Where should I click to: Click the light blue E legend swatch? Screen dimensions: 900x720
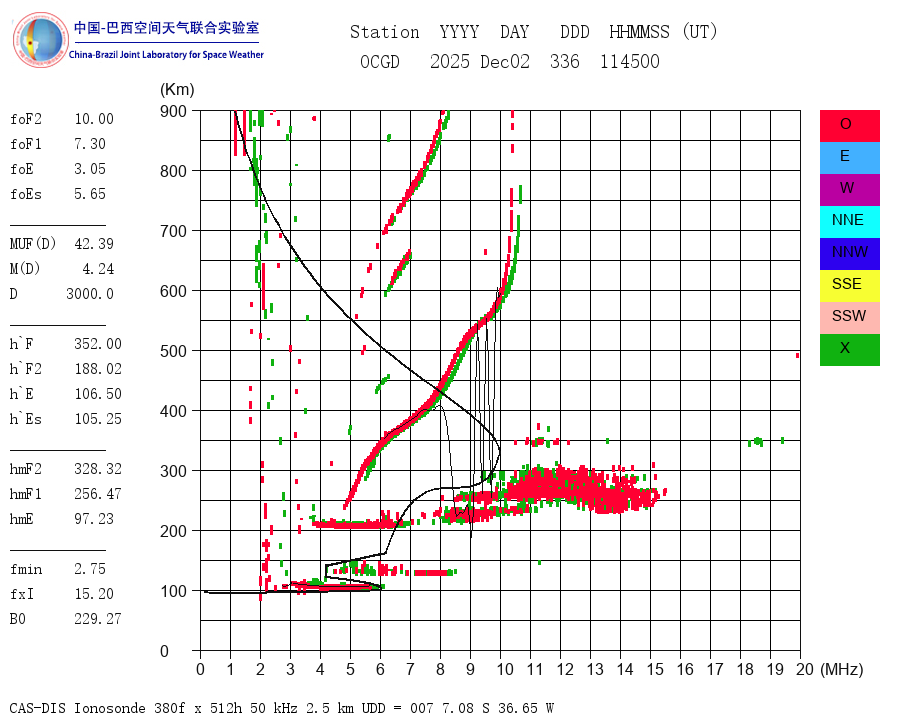(849, 158)
